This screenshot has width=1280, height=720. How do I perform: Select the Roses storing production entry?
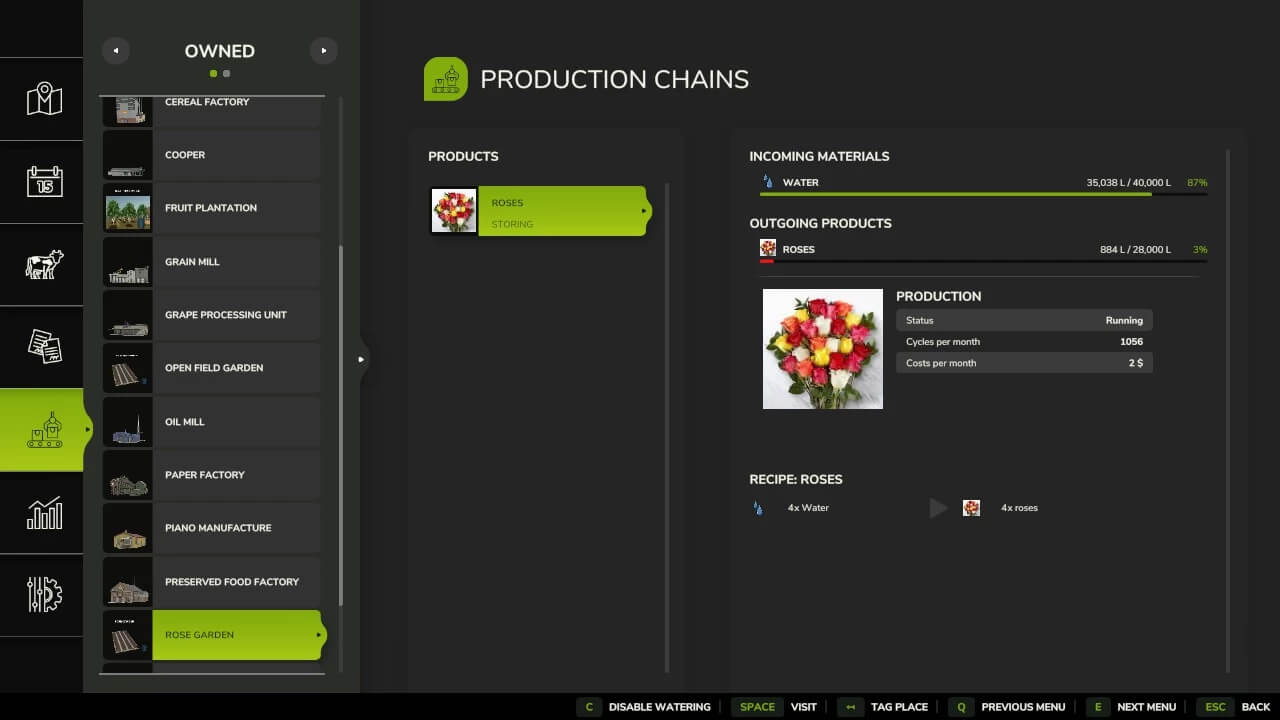coord(562,211)
